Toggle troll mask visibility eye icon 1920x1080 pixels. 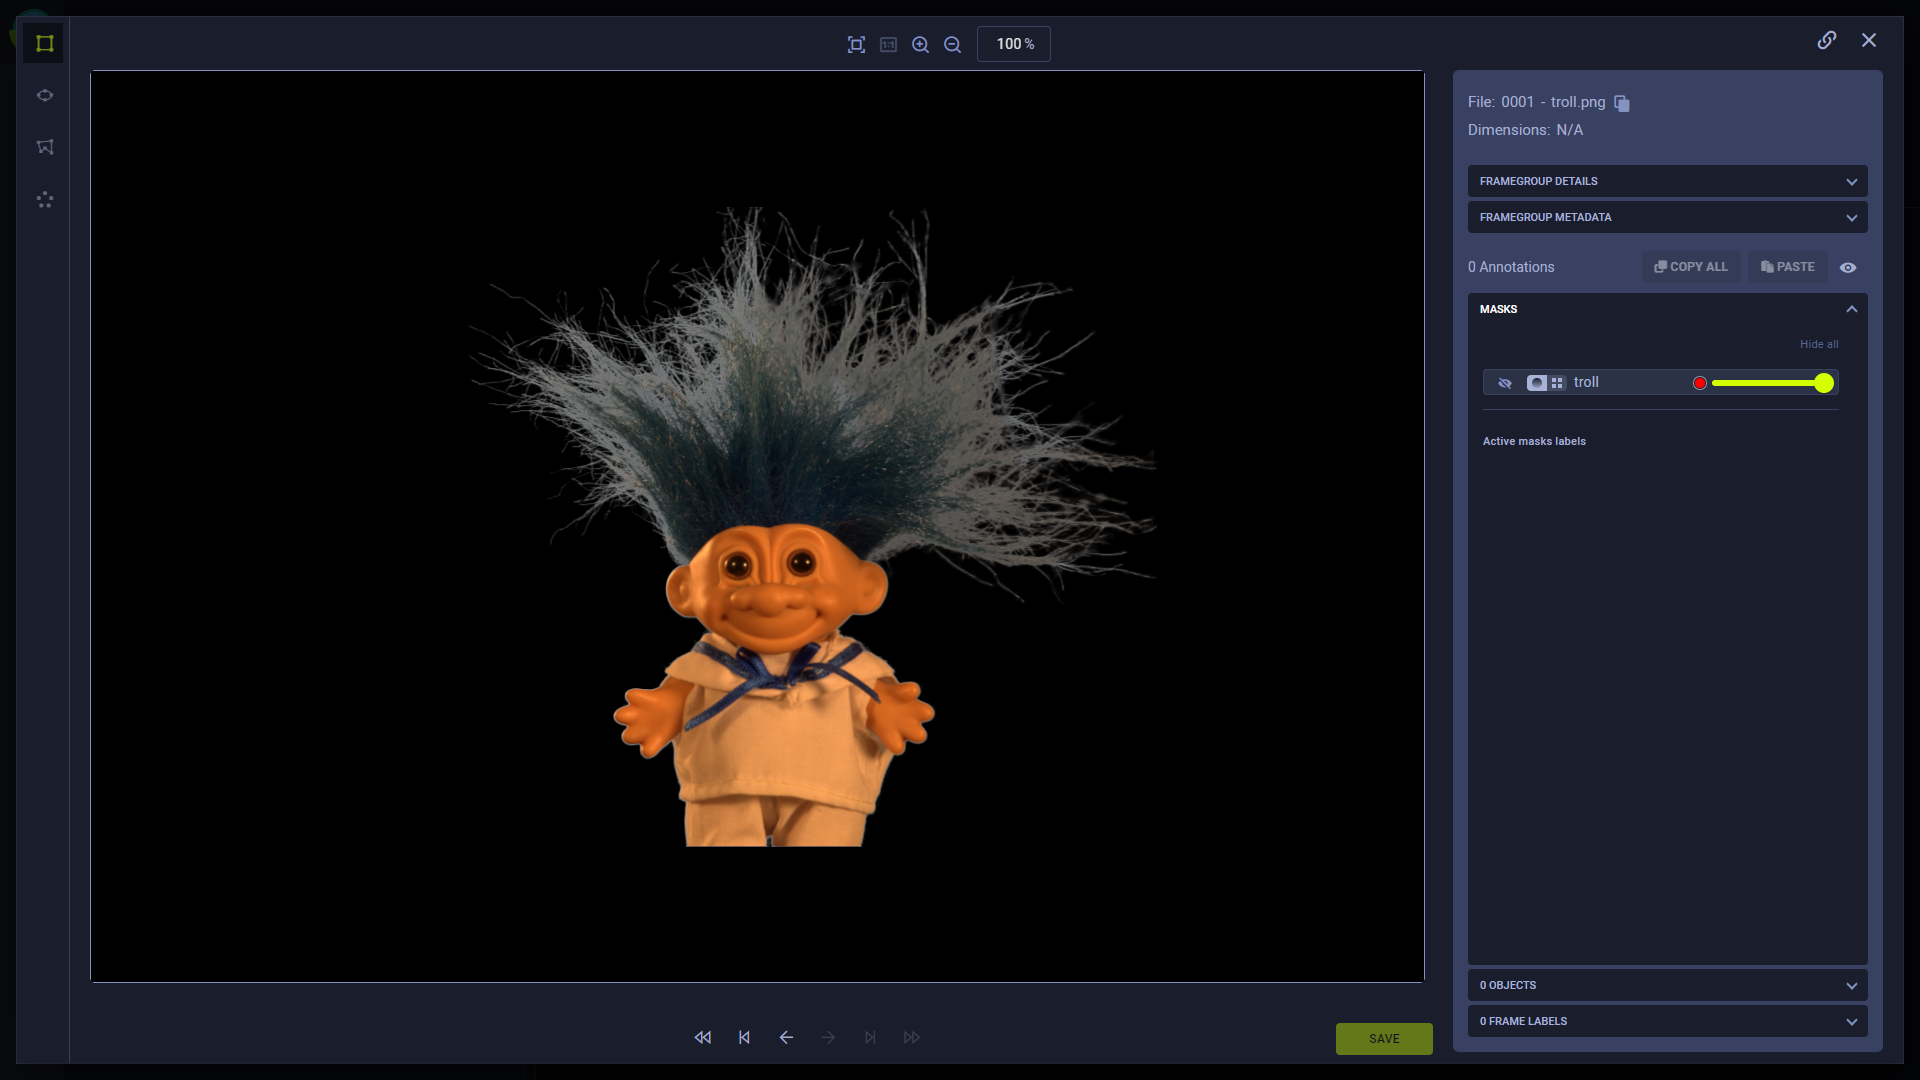[1505, 383]
